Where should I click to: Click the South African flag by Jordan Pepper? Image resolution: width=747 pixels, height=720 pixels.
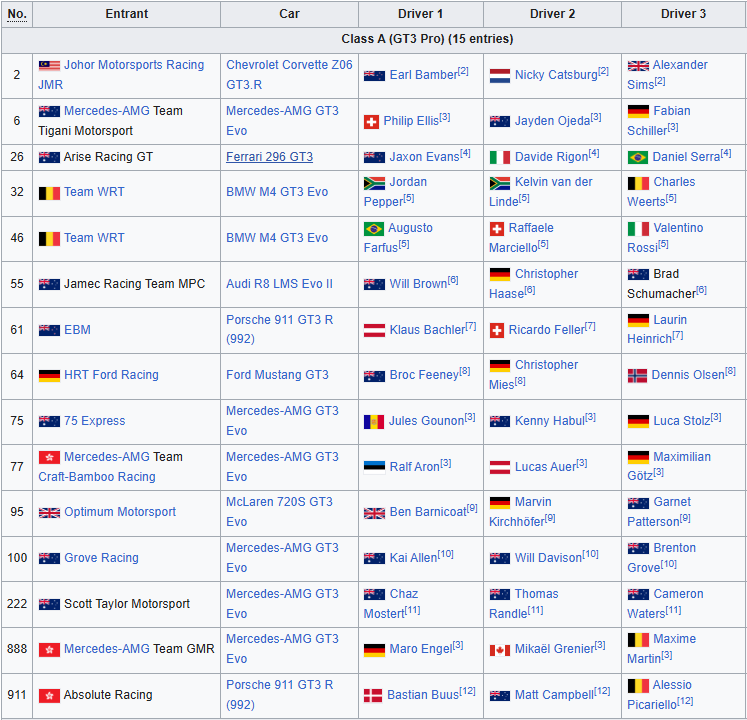point(374,183)
